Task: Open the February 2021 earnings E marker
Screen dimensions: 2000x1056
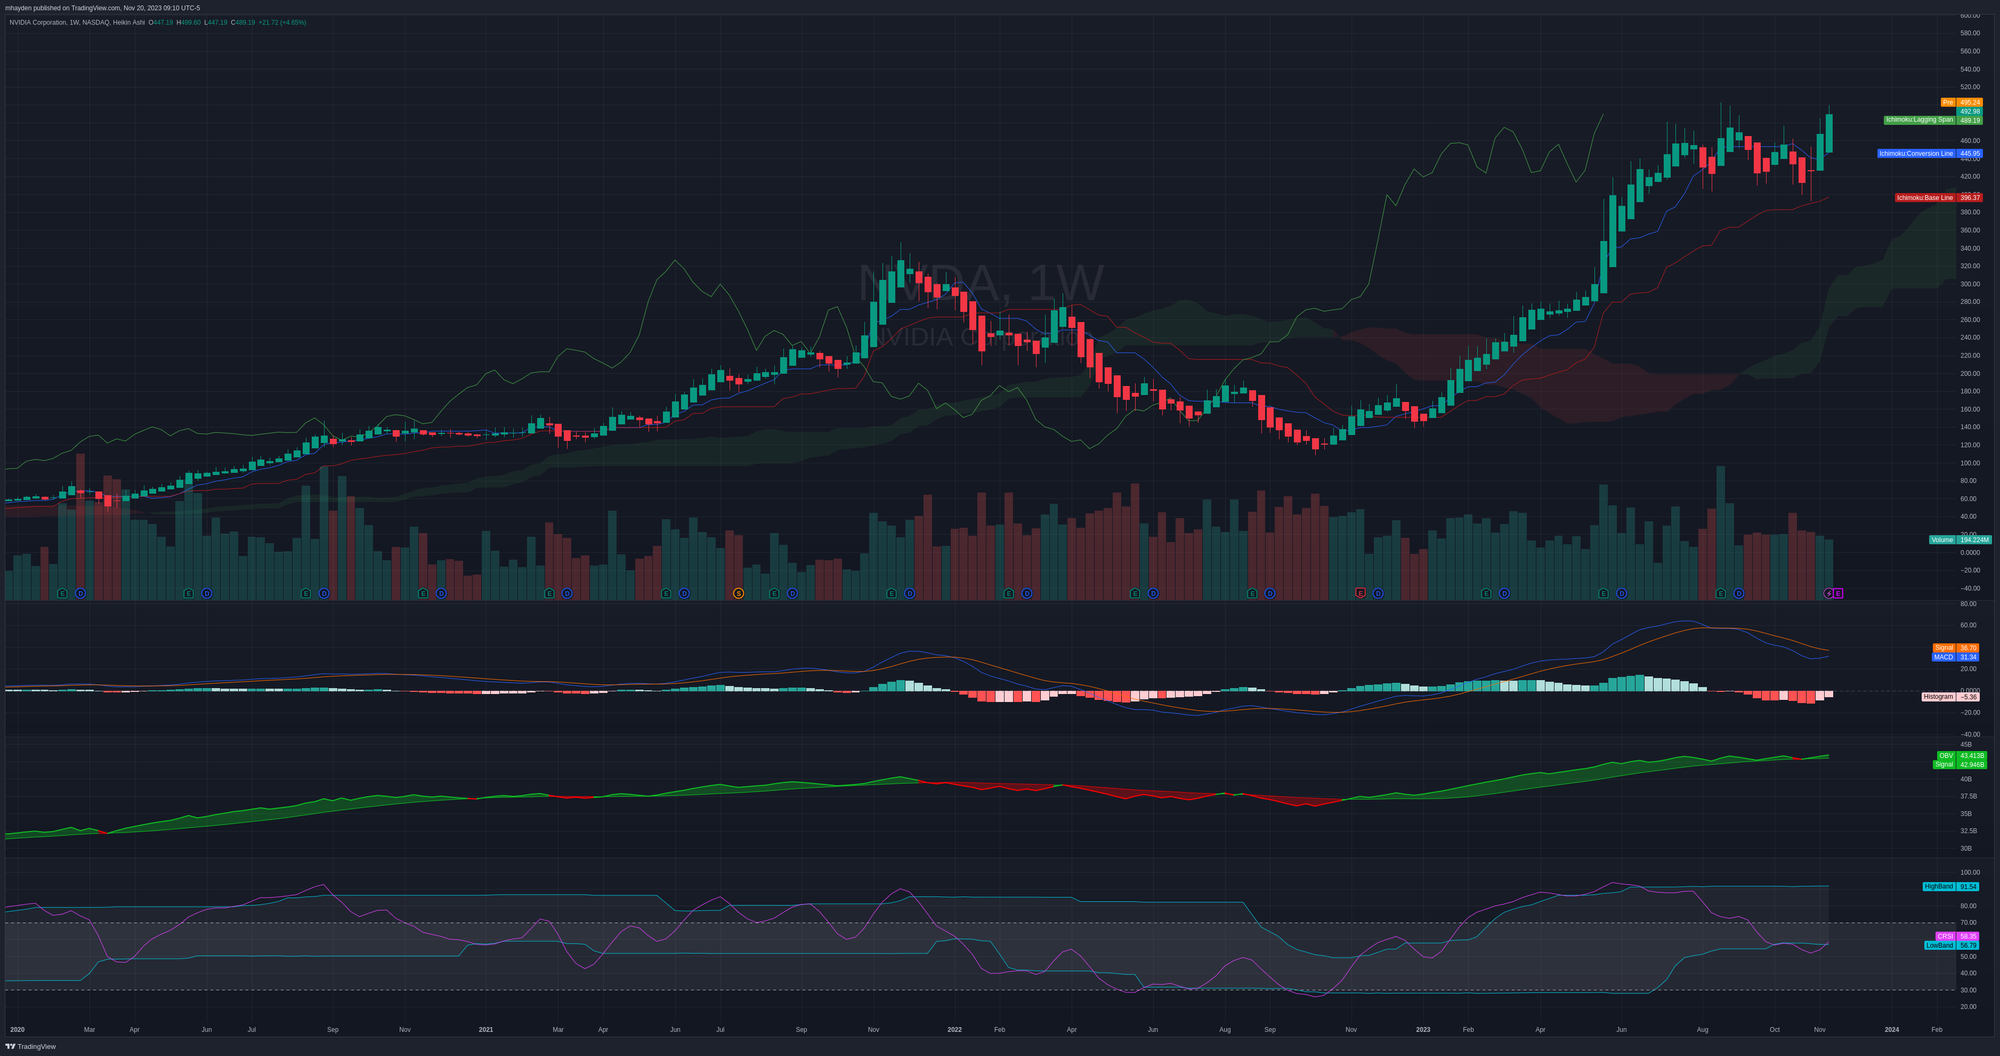Action: [548, 593]
